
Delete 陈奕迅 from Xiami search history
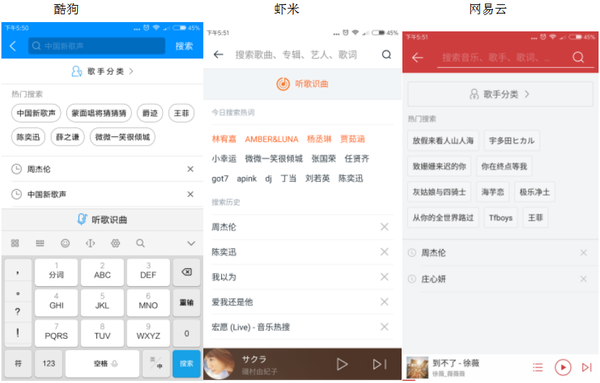(x=385, y=252)
